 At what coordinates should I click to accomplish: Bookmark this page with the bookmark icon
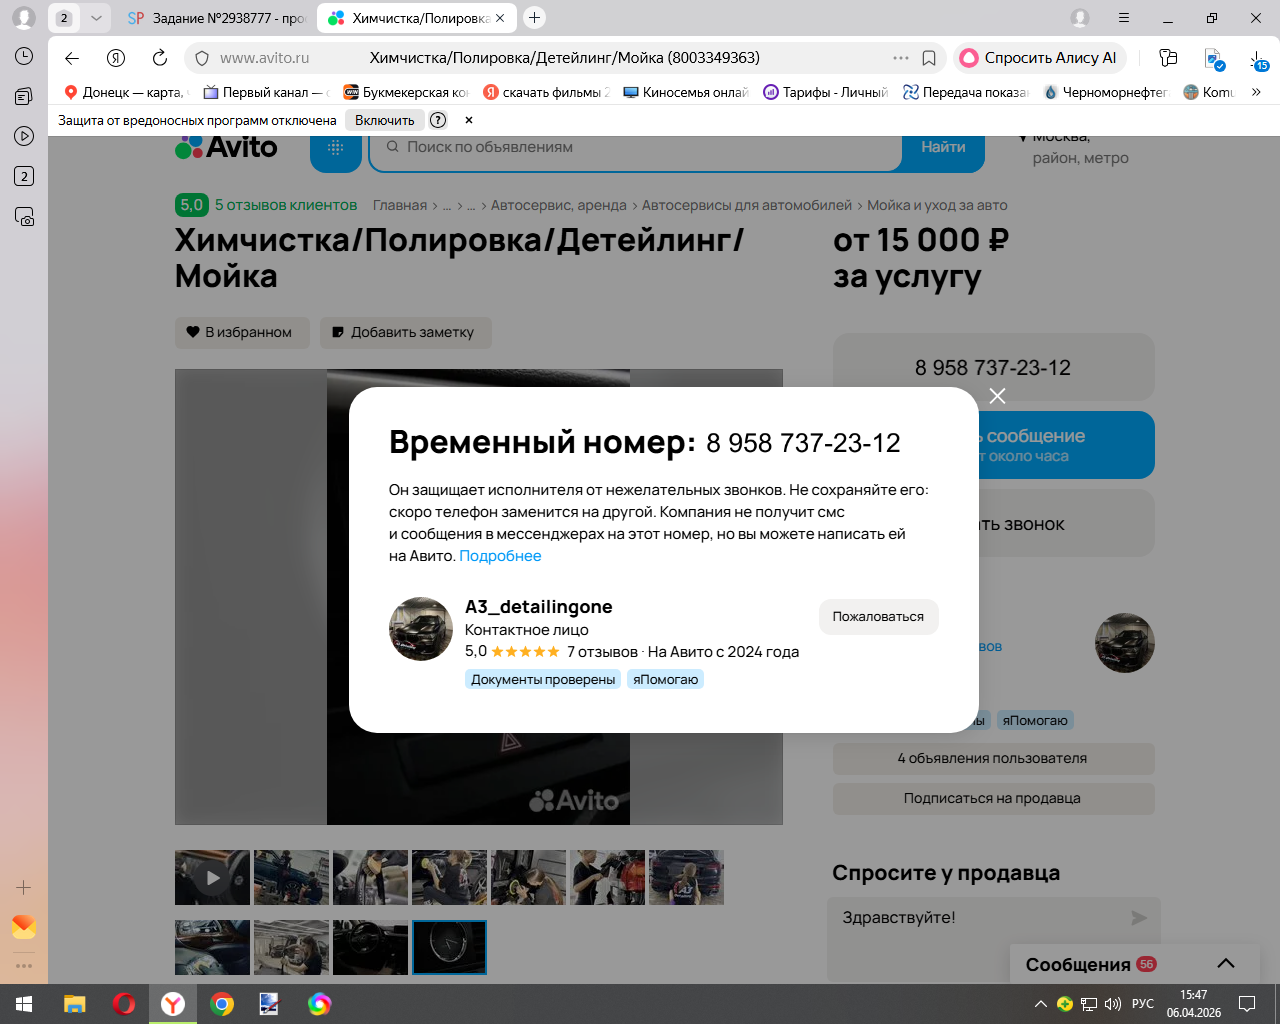pos(929,58)
